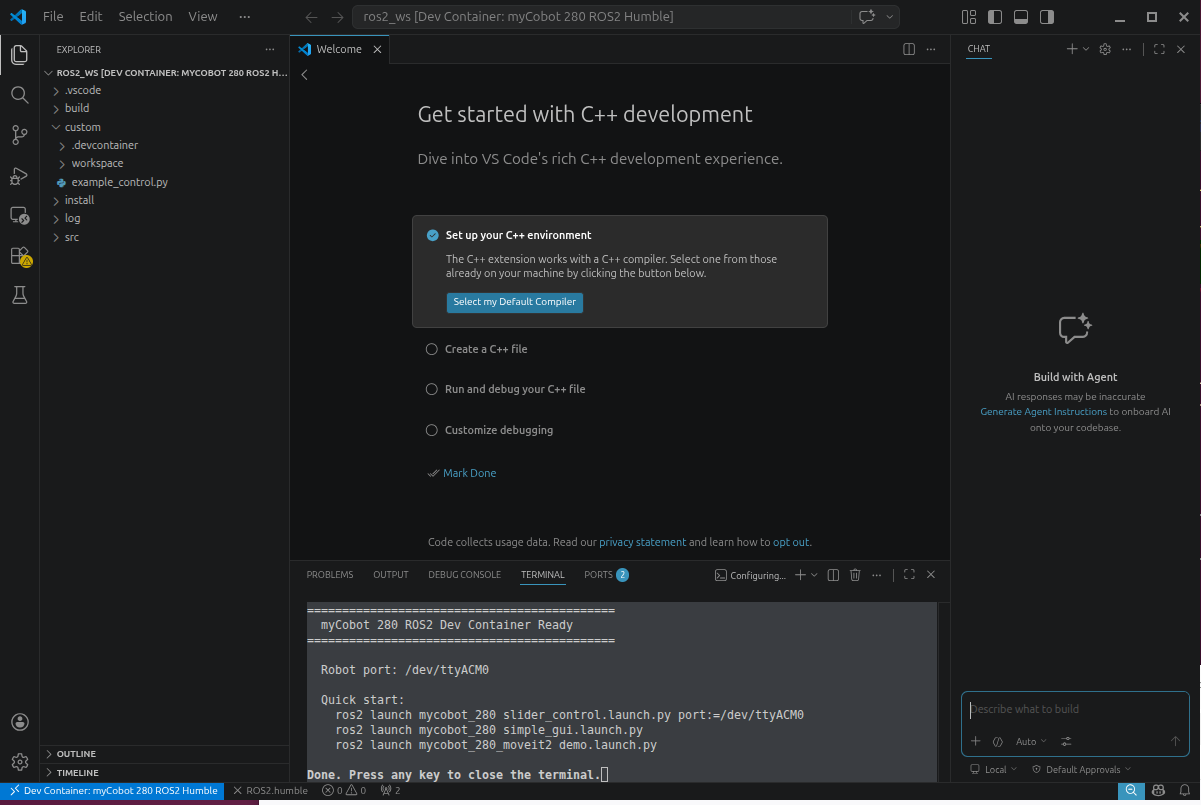Click the Dev Container remote indicator
The height and width of the screenshot is (805, 1201).
pos(112,790)
